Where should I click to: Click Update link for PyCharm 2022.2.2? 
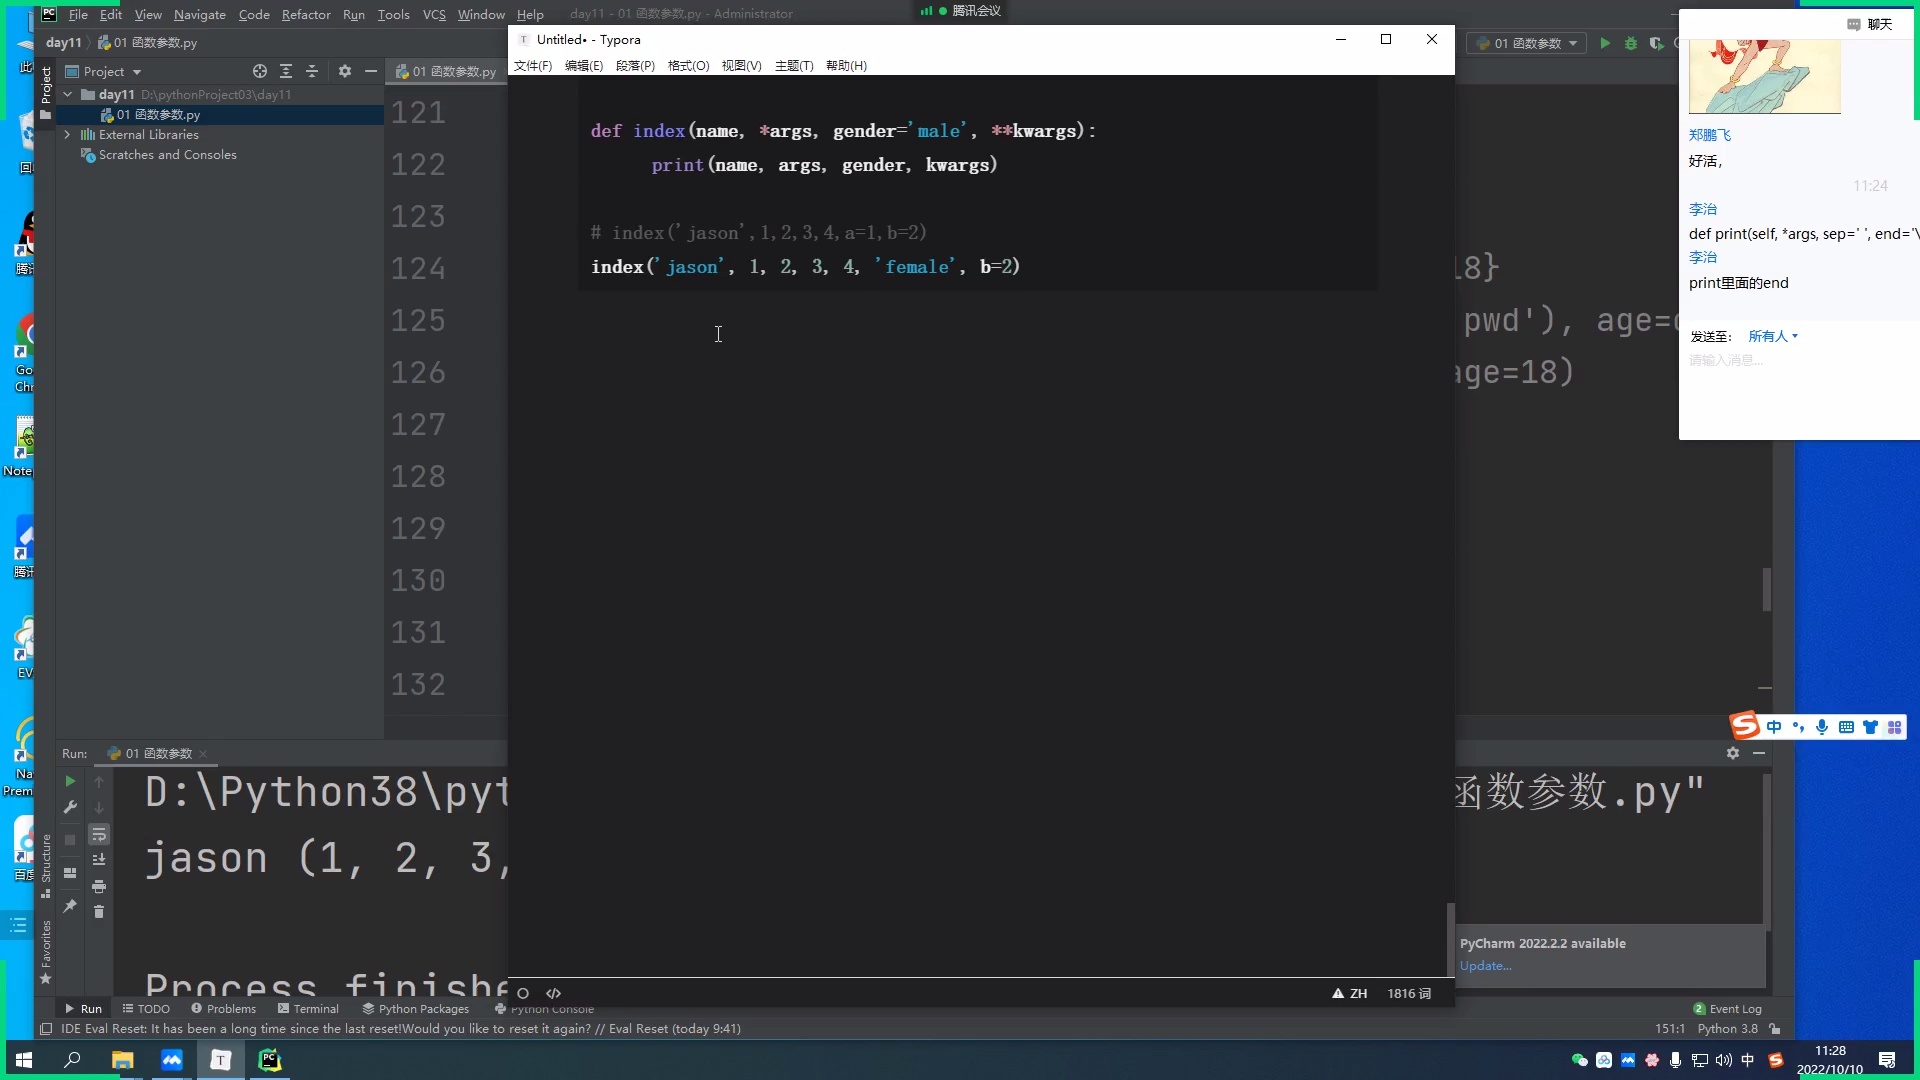coord(1485,965)
